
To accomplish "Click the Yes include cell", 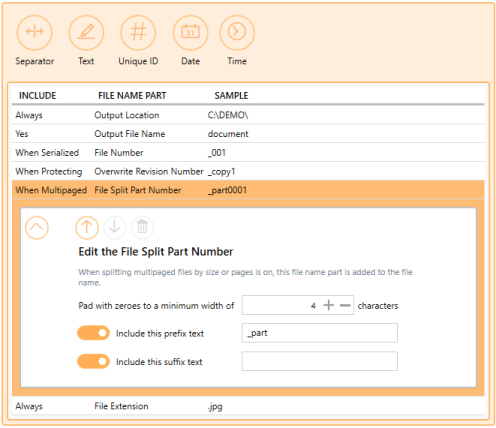I will [x=22, y=134].
